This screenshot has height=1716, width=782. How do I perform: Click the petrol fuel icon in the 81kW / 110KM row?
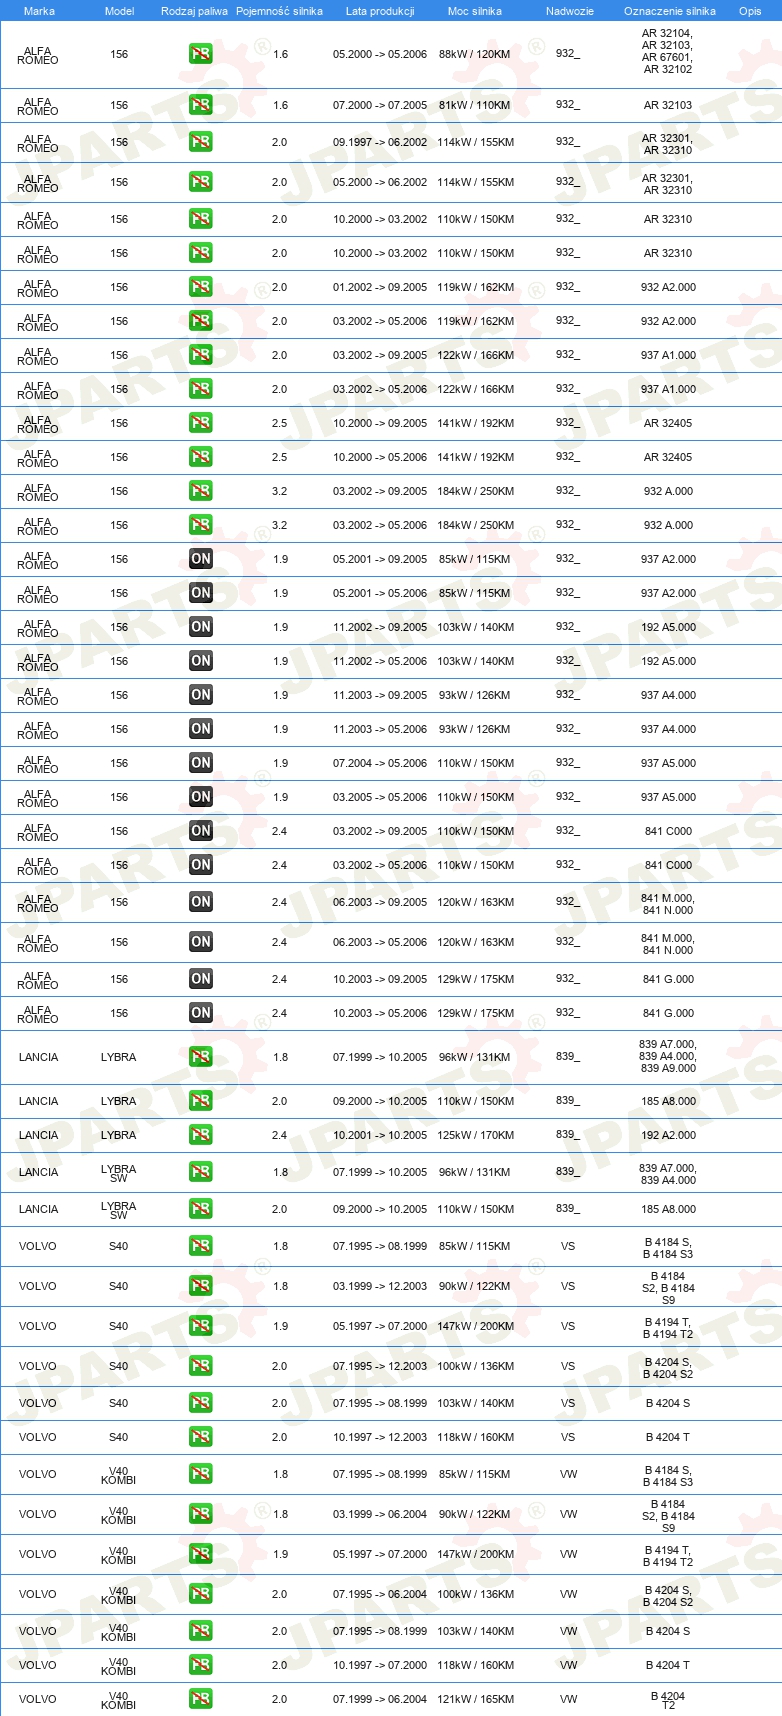pos(201,105)
